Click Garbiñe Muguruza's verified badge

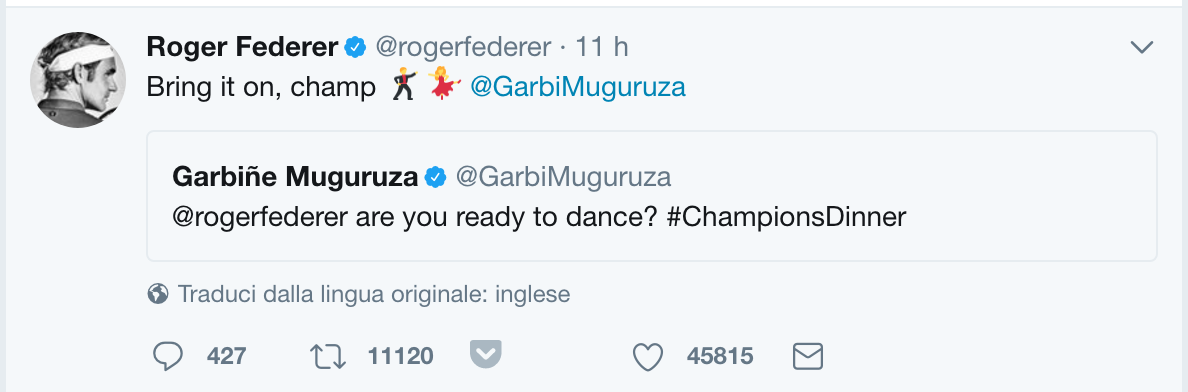click(435, 177)
